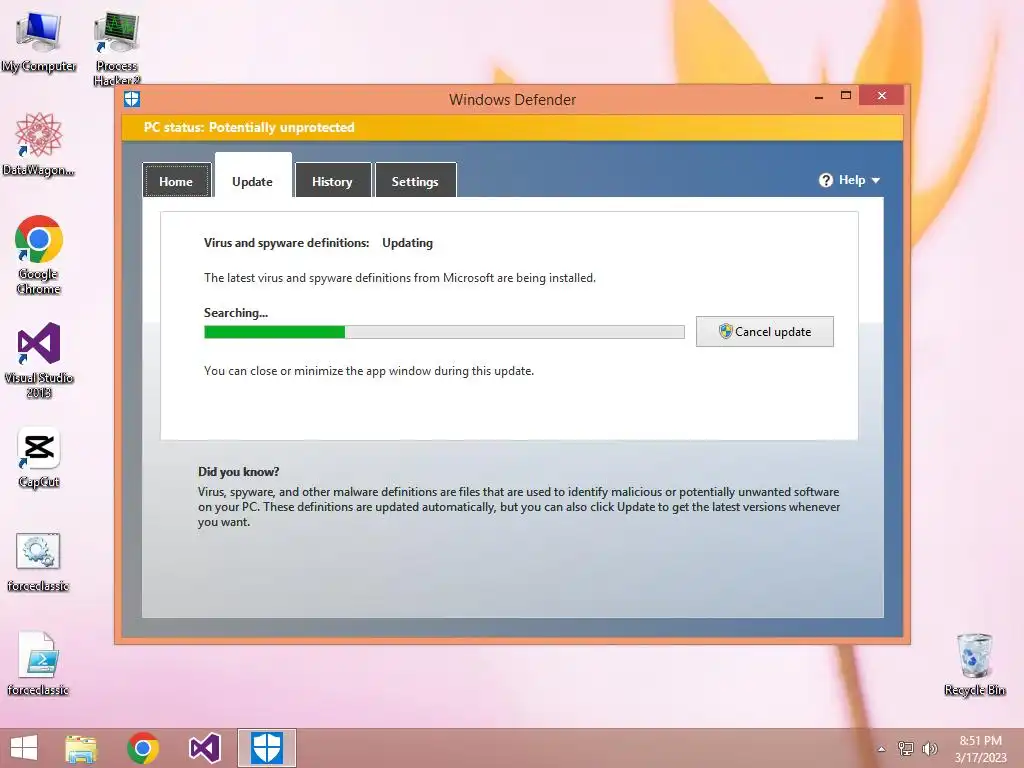The height and width of the screenshot is (768, 1024).
Task: Open Visual Studio 2013 desktop shortcut
Action: pos(39,359)
